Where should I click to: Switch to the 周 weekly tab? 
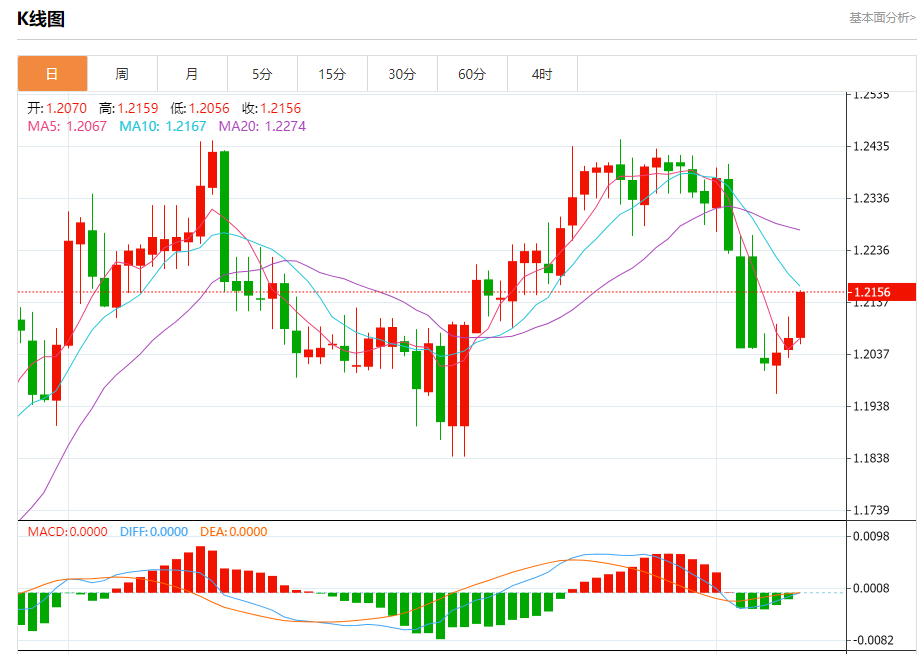(x=122, y=74)
